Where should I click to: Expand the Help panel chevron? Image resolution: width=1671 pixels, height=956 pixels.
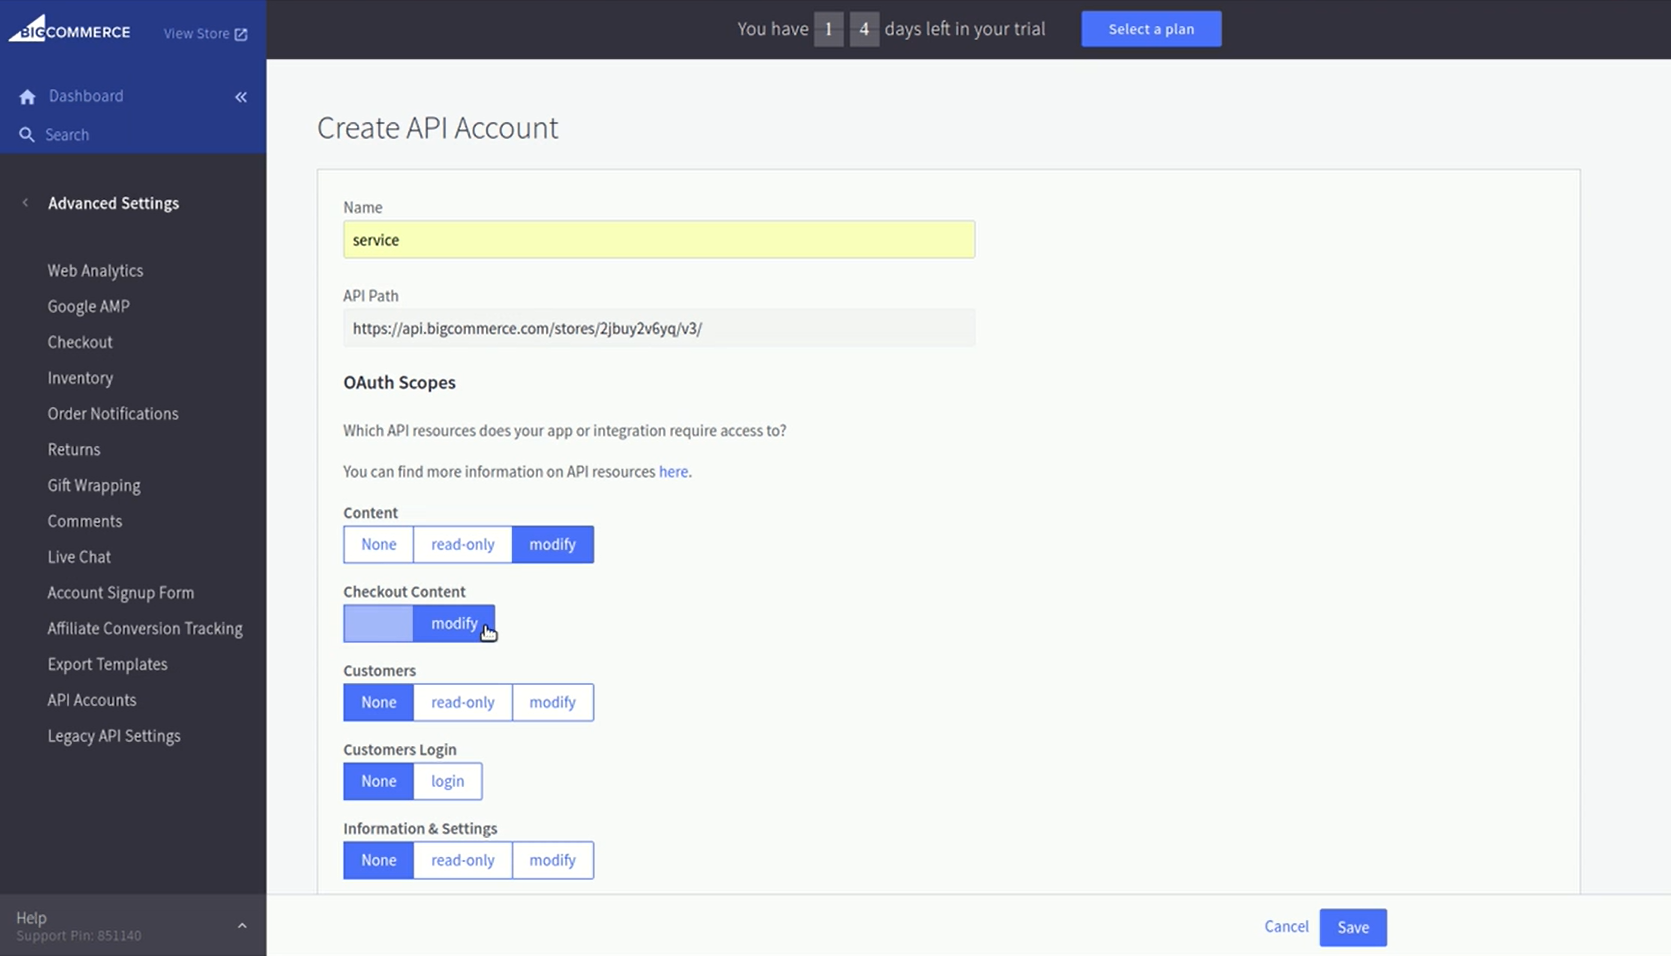coord(242,926)
